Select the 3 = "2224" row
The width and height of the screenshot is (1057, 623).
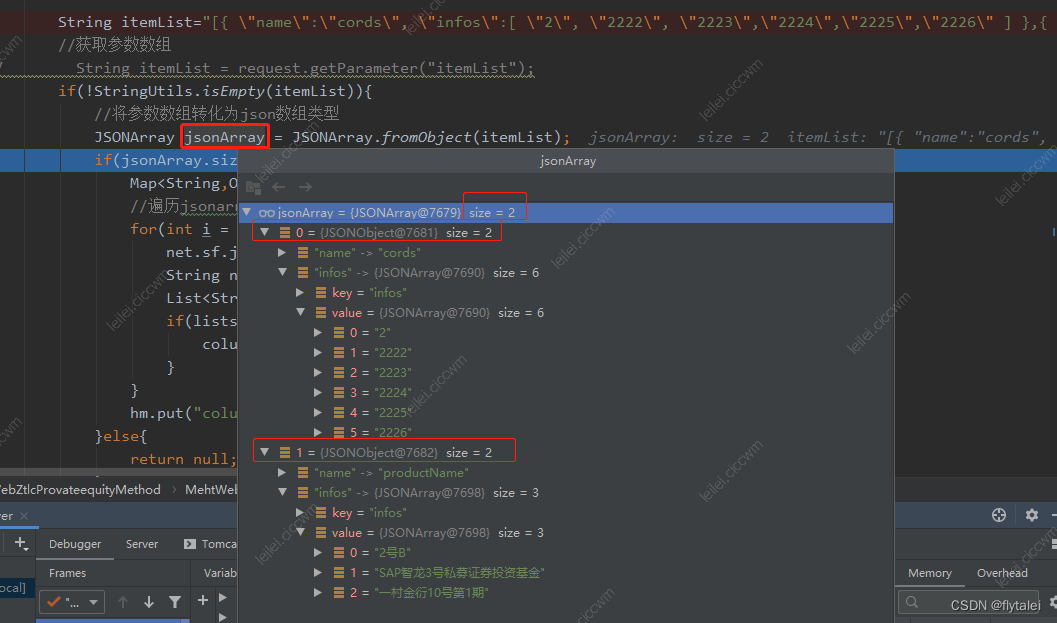566,392
